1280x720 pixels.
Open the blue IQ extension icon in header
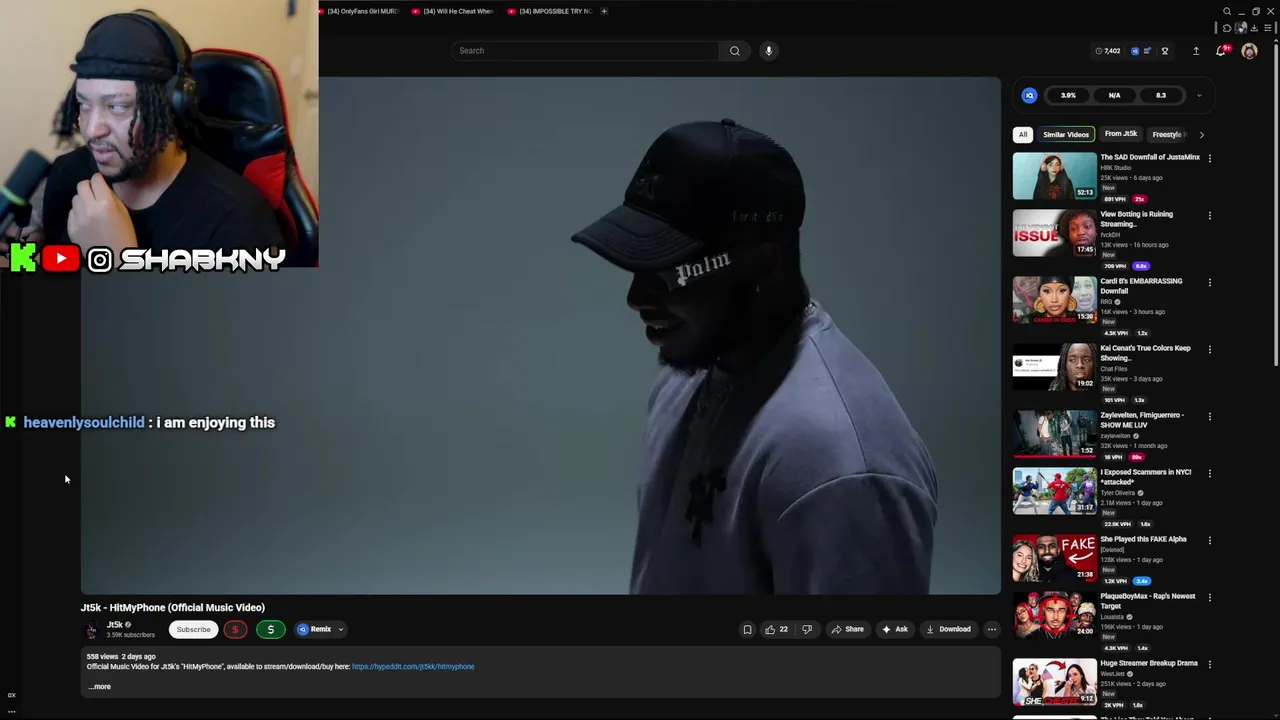[x=1135, y=51]
